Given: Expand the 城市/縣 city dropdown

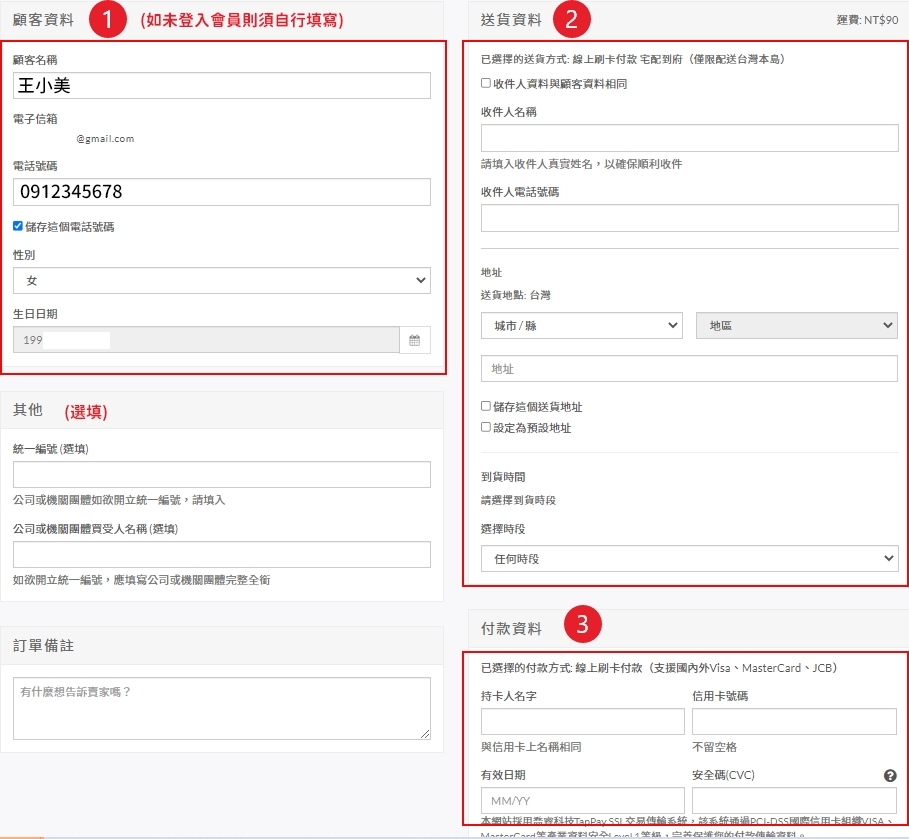Looking at the screenshot, I should pyautogui.click(x=580, y=325).
